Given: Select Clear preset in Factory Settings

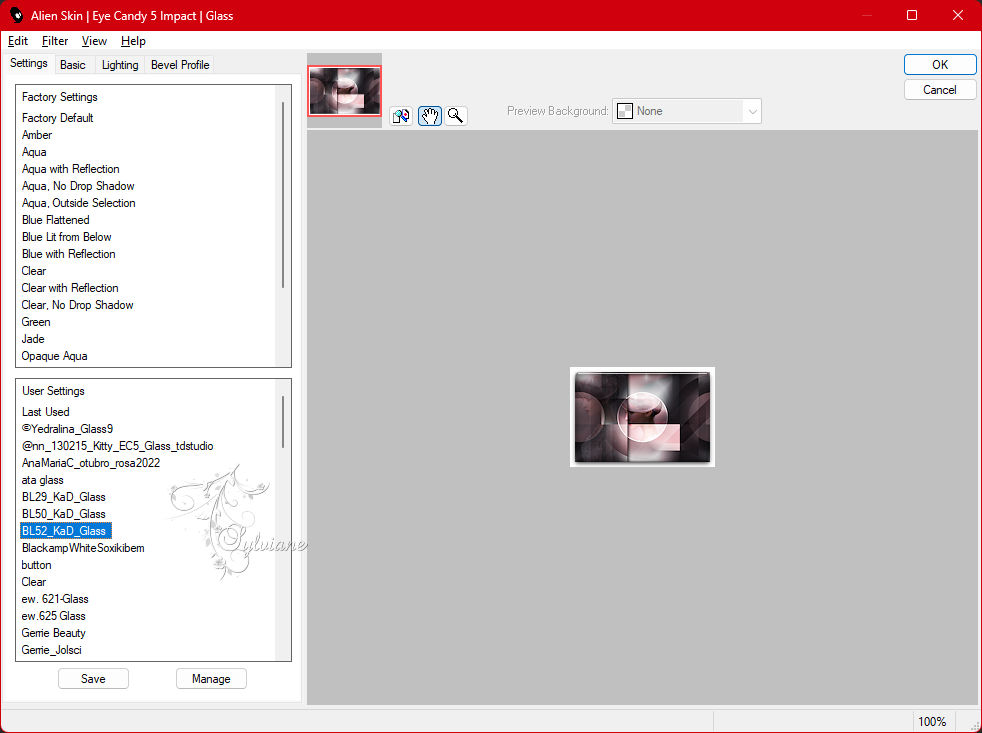Looking at the screenshot, I should tap(34, 270).
